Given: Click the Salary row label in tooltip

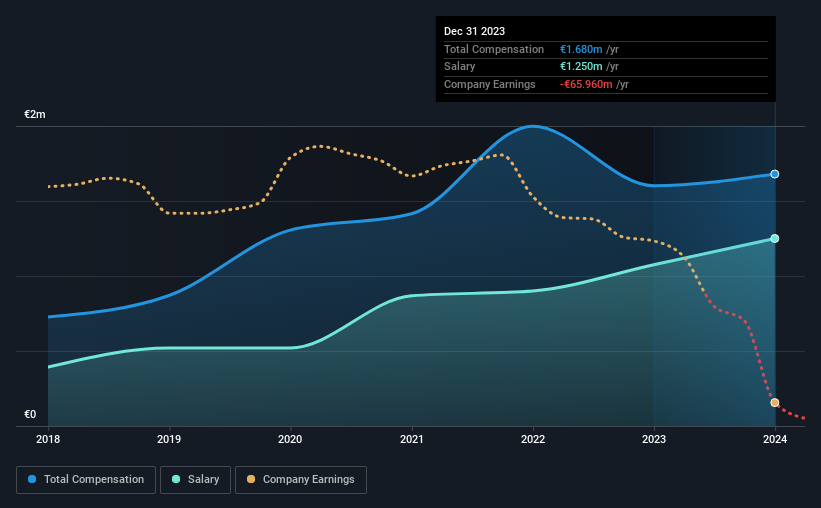Looking at the screenshot, I should [x=460, y=67].
